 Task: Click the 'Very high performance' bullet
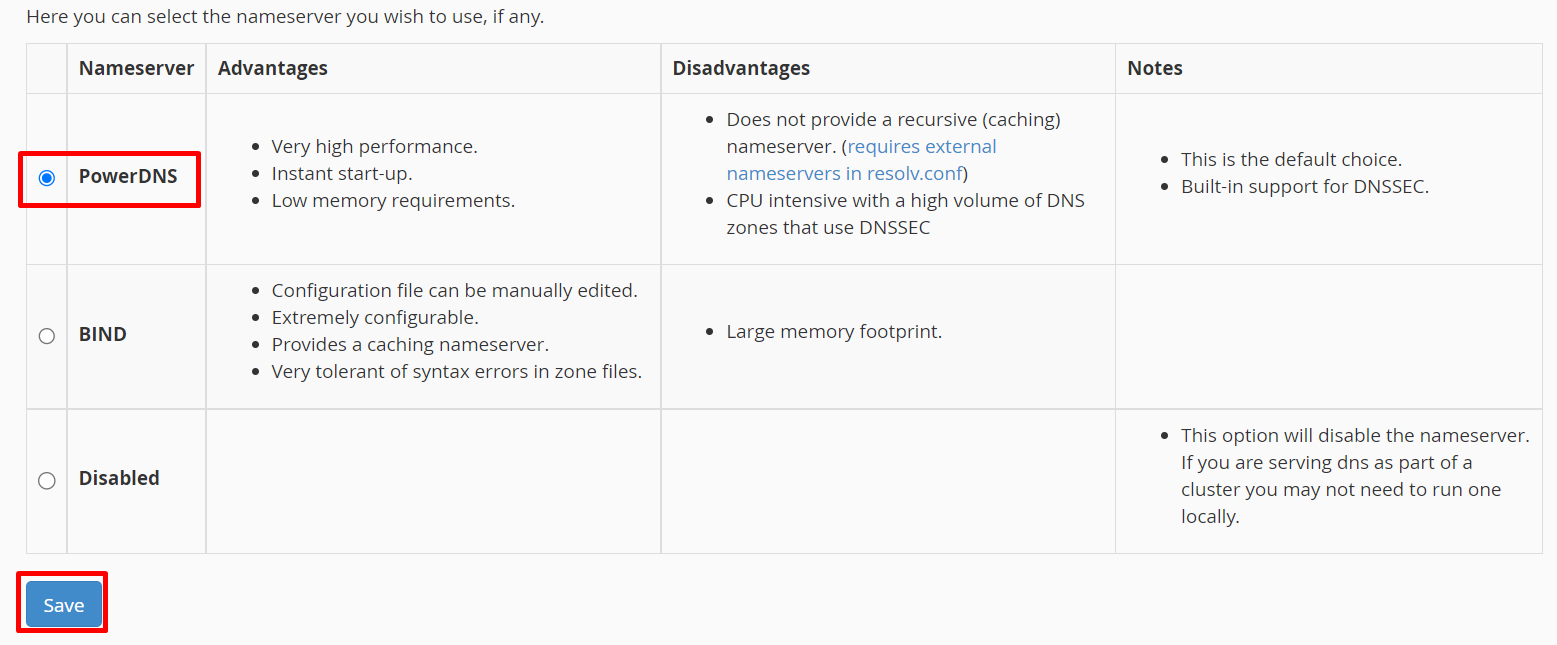pyautogui.click(x=375, y=146)
